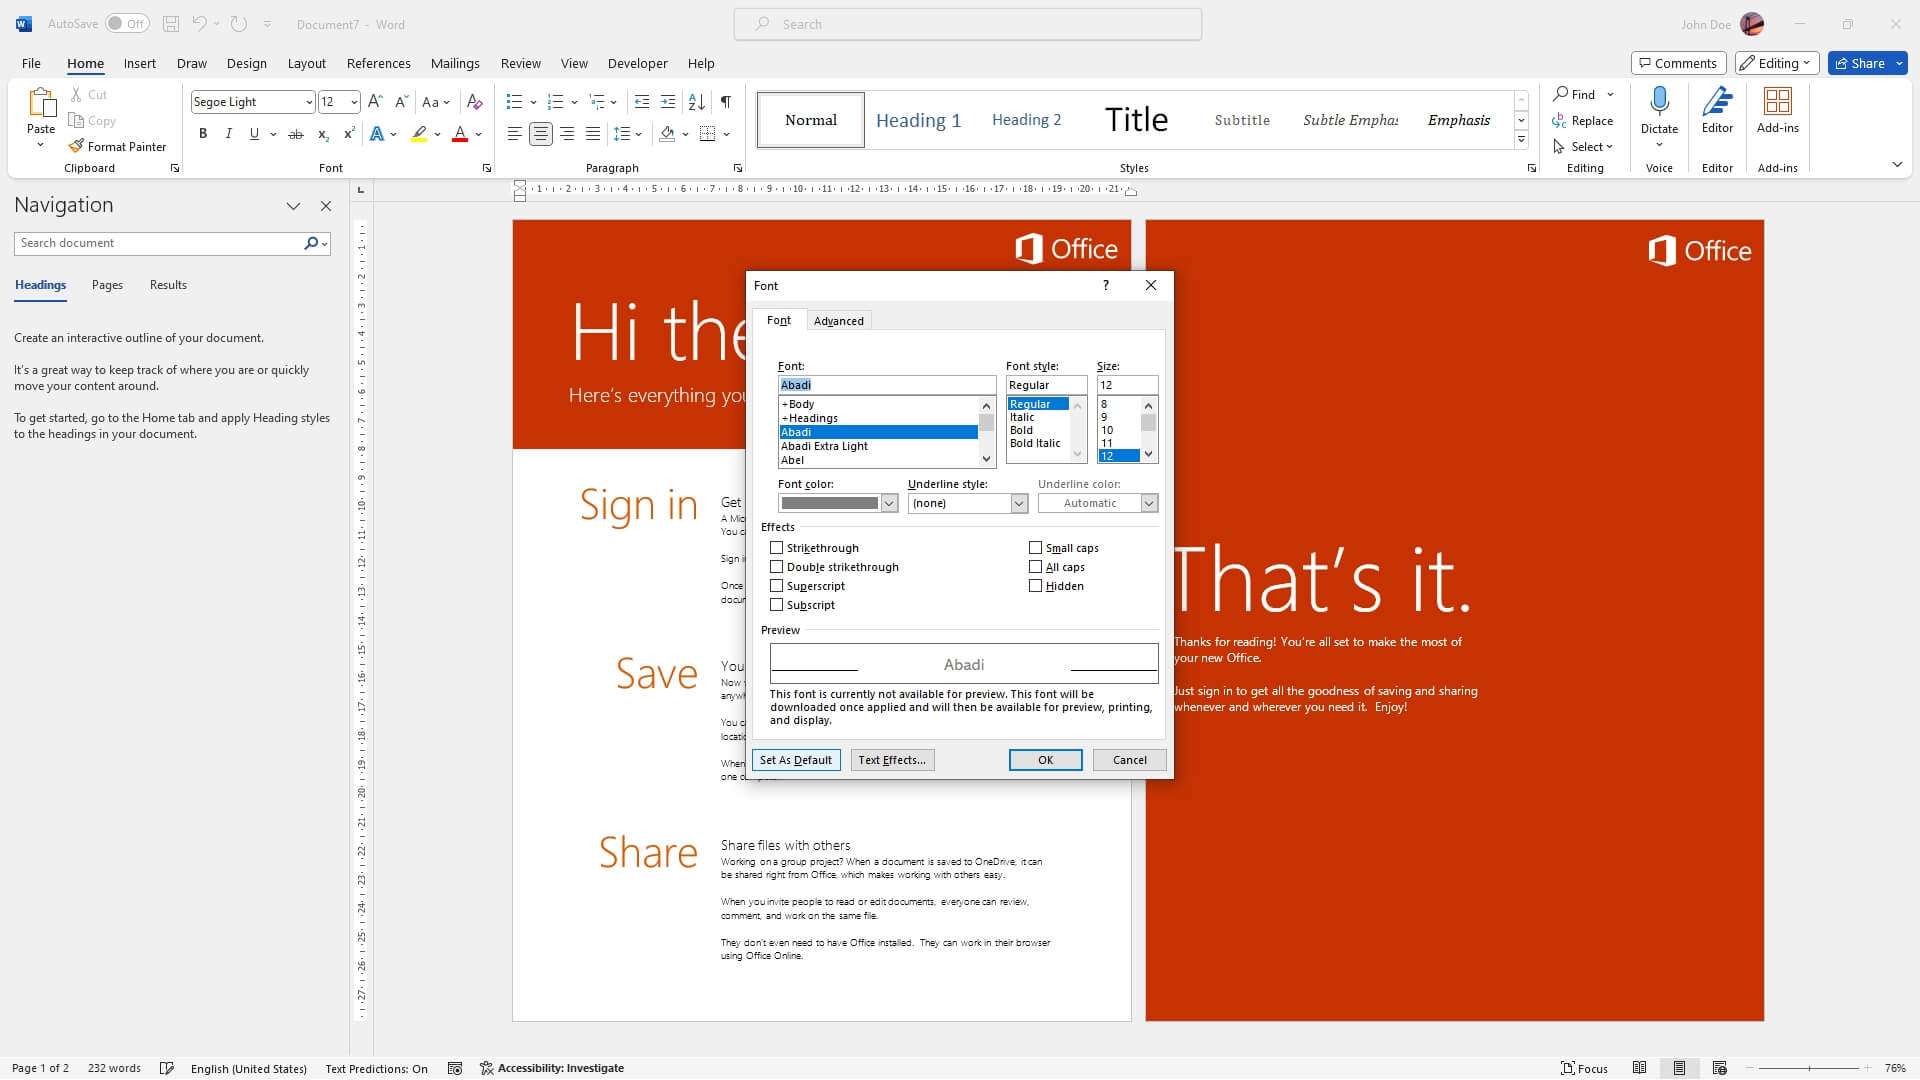Open Font color dropdown in dialog
This screenshot has height=1080, width=1920.
coord(888,503)
